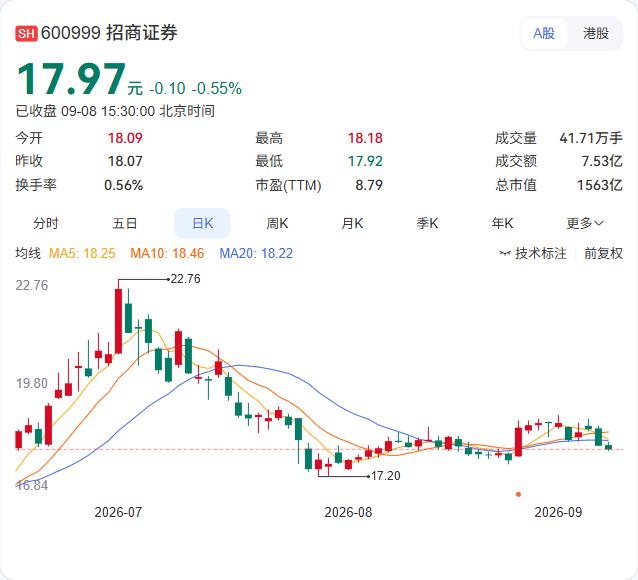Click the stock name 600999 招商证券

coord(109,33)
